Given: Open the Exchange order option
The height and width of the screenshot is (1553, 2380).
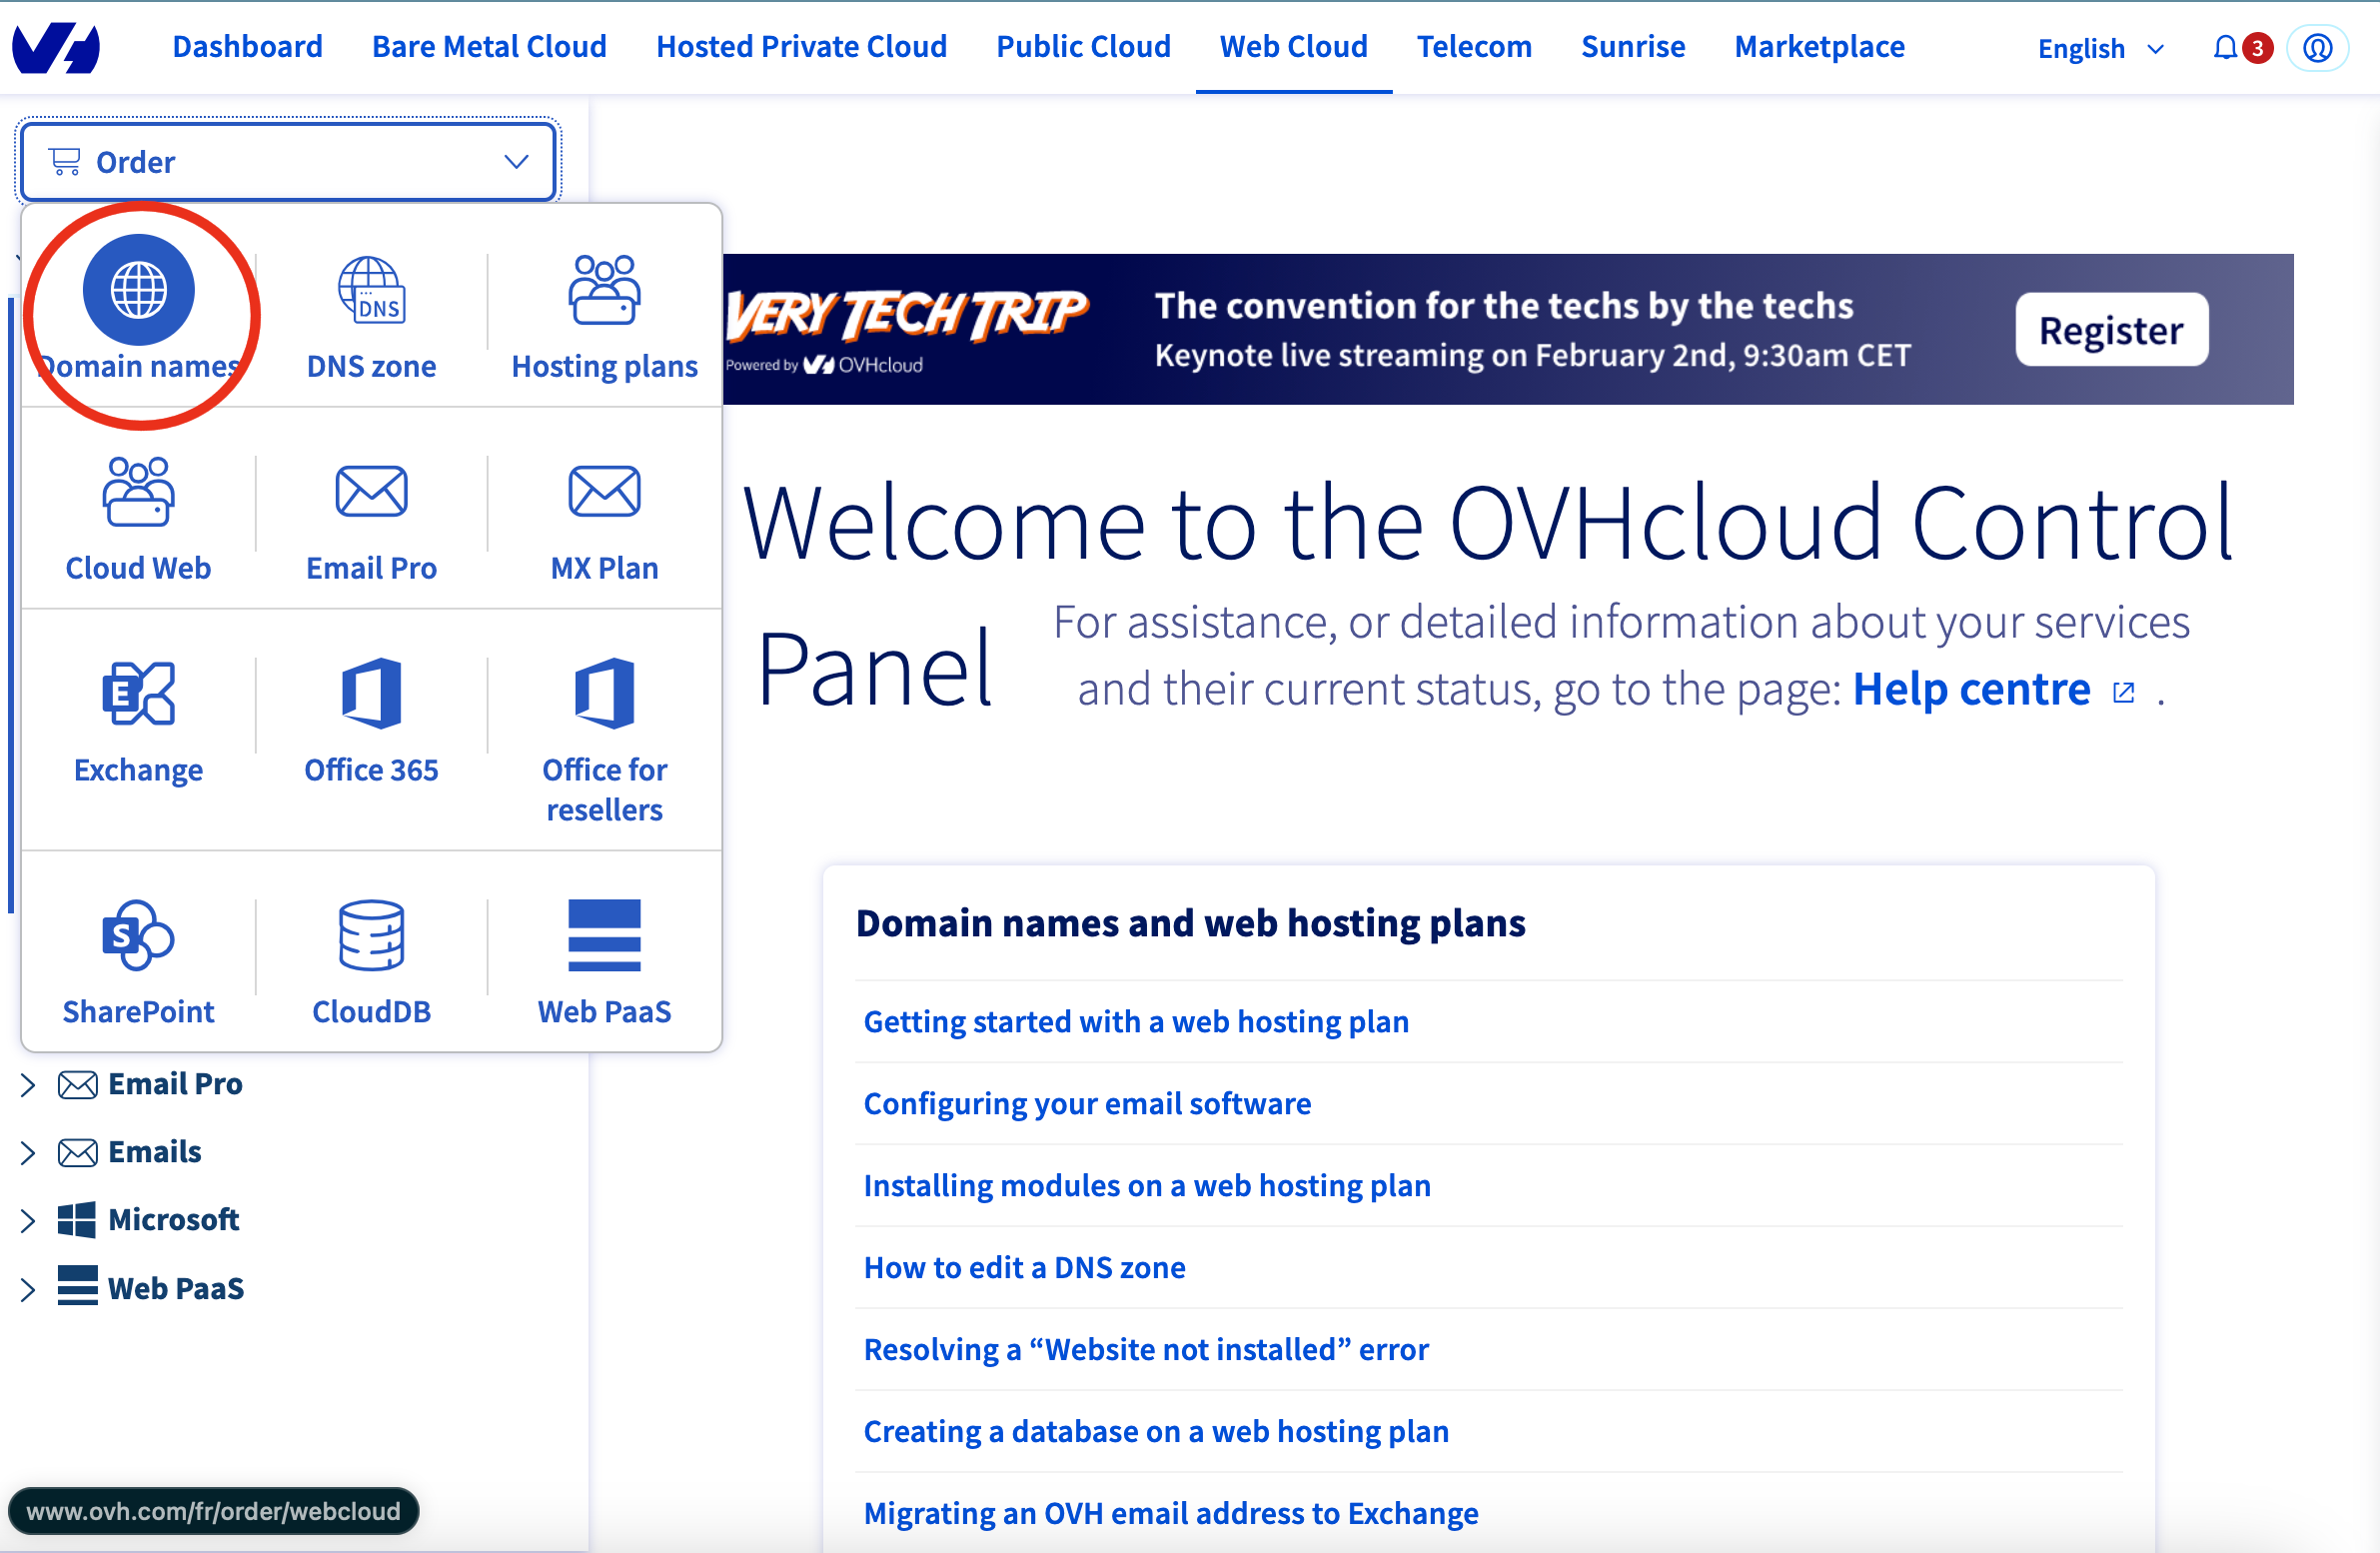Looking at the screenshot, I should [138, 721].
